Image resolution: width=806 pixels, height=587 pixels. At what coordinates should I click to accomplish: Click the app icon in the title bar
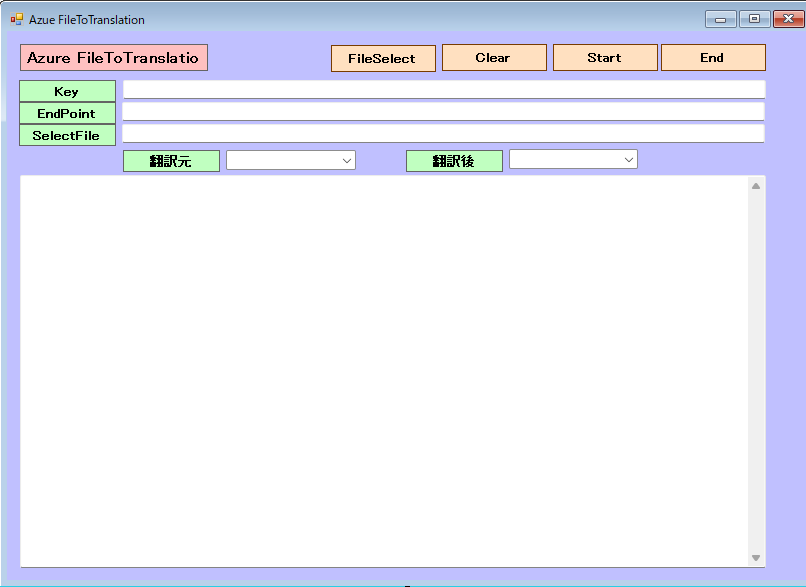coord(17,19)
